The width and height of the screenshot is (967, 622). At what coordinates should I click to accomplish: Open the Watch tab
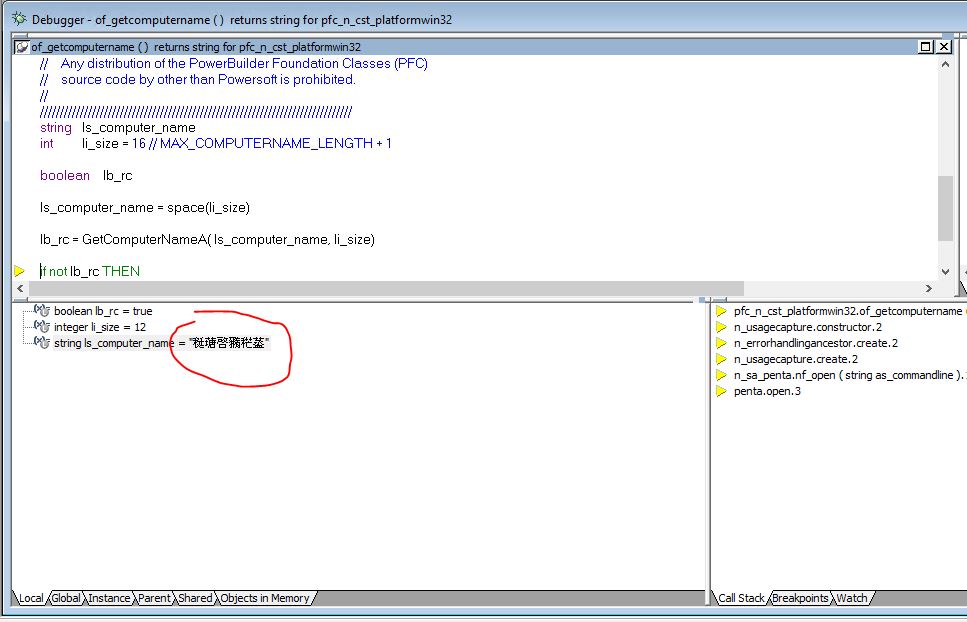(x=851, y=598)
